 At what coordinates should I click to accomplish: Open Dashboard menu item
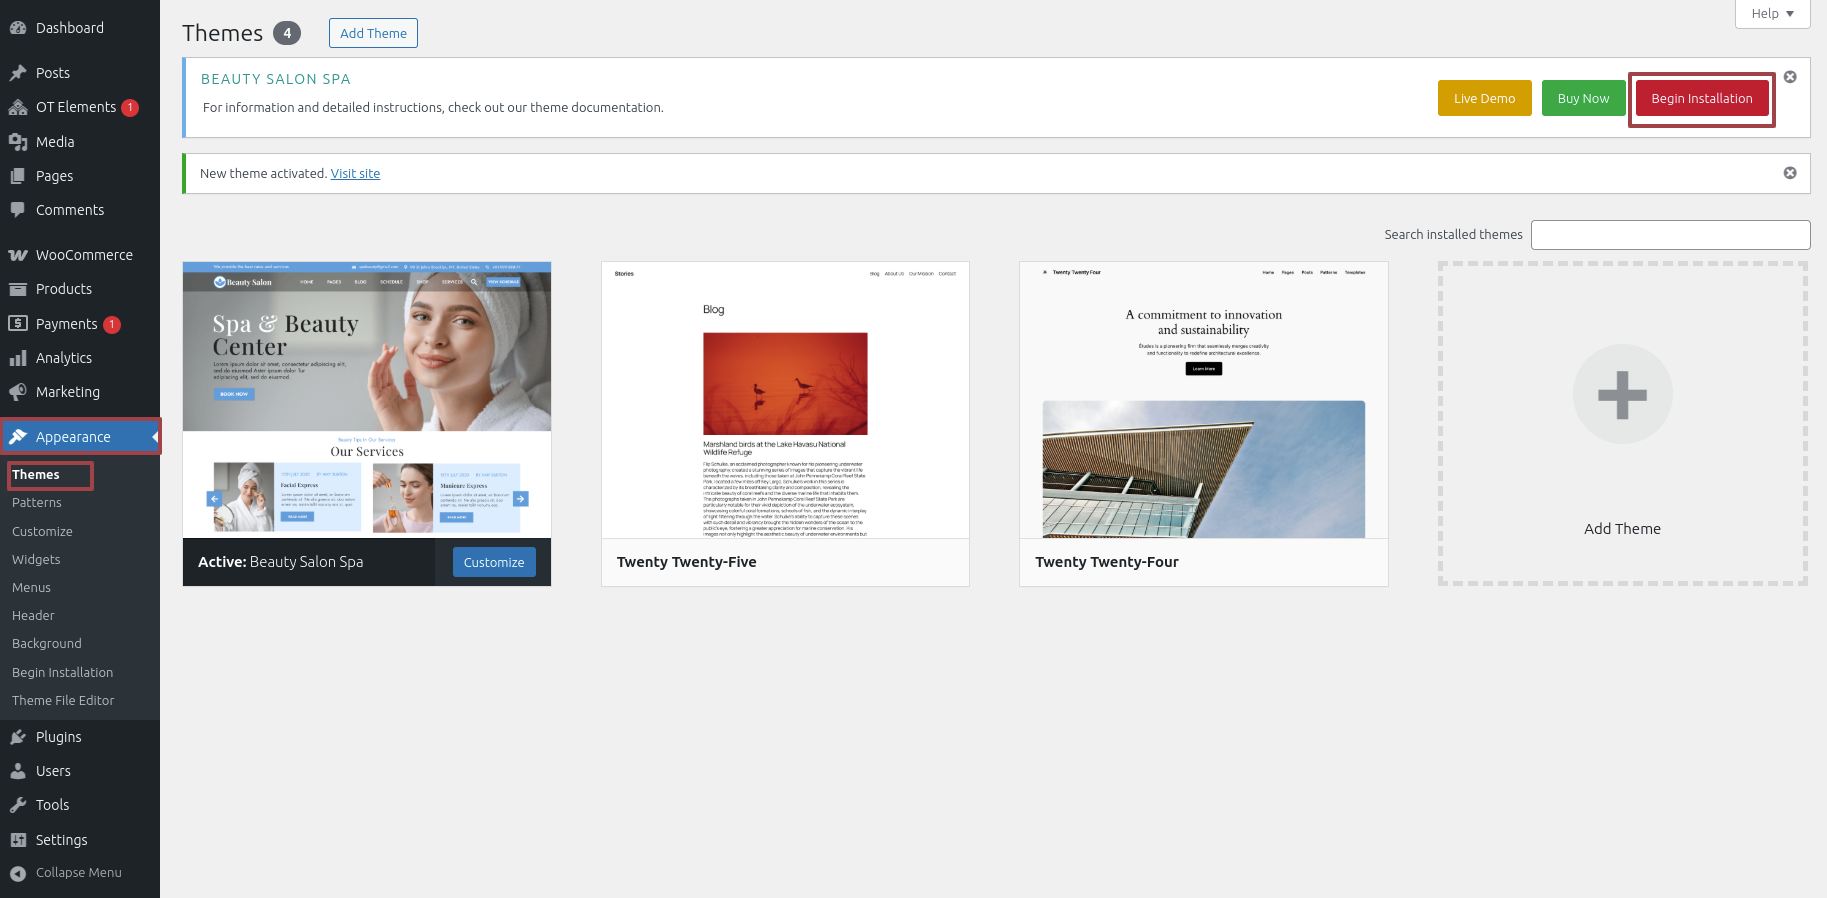tap(80, 28)
